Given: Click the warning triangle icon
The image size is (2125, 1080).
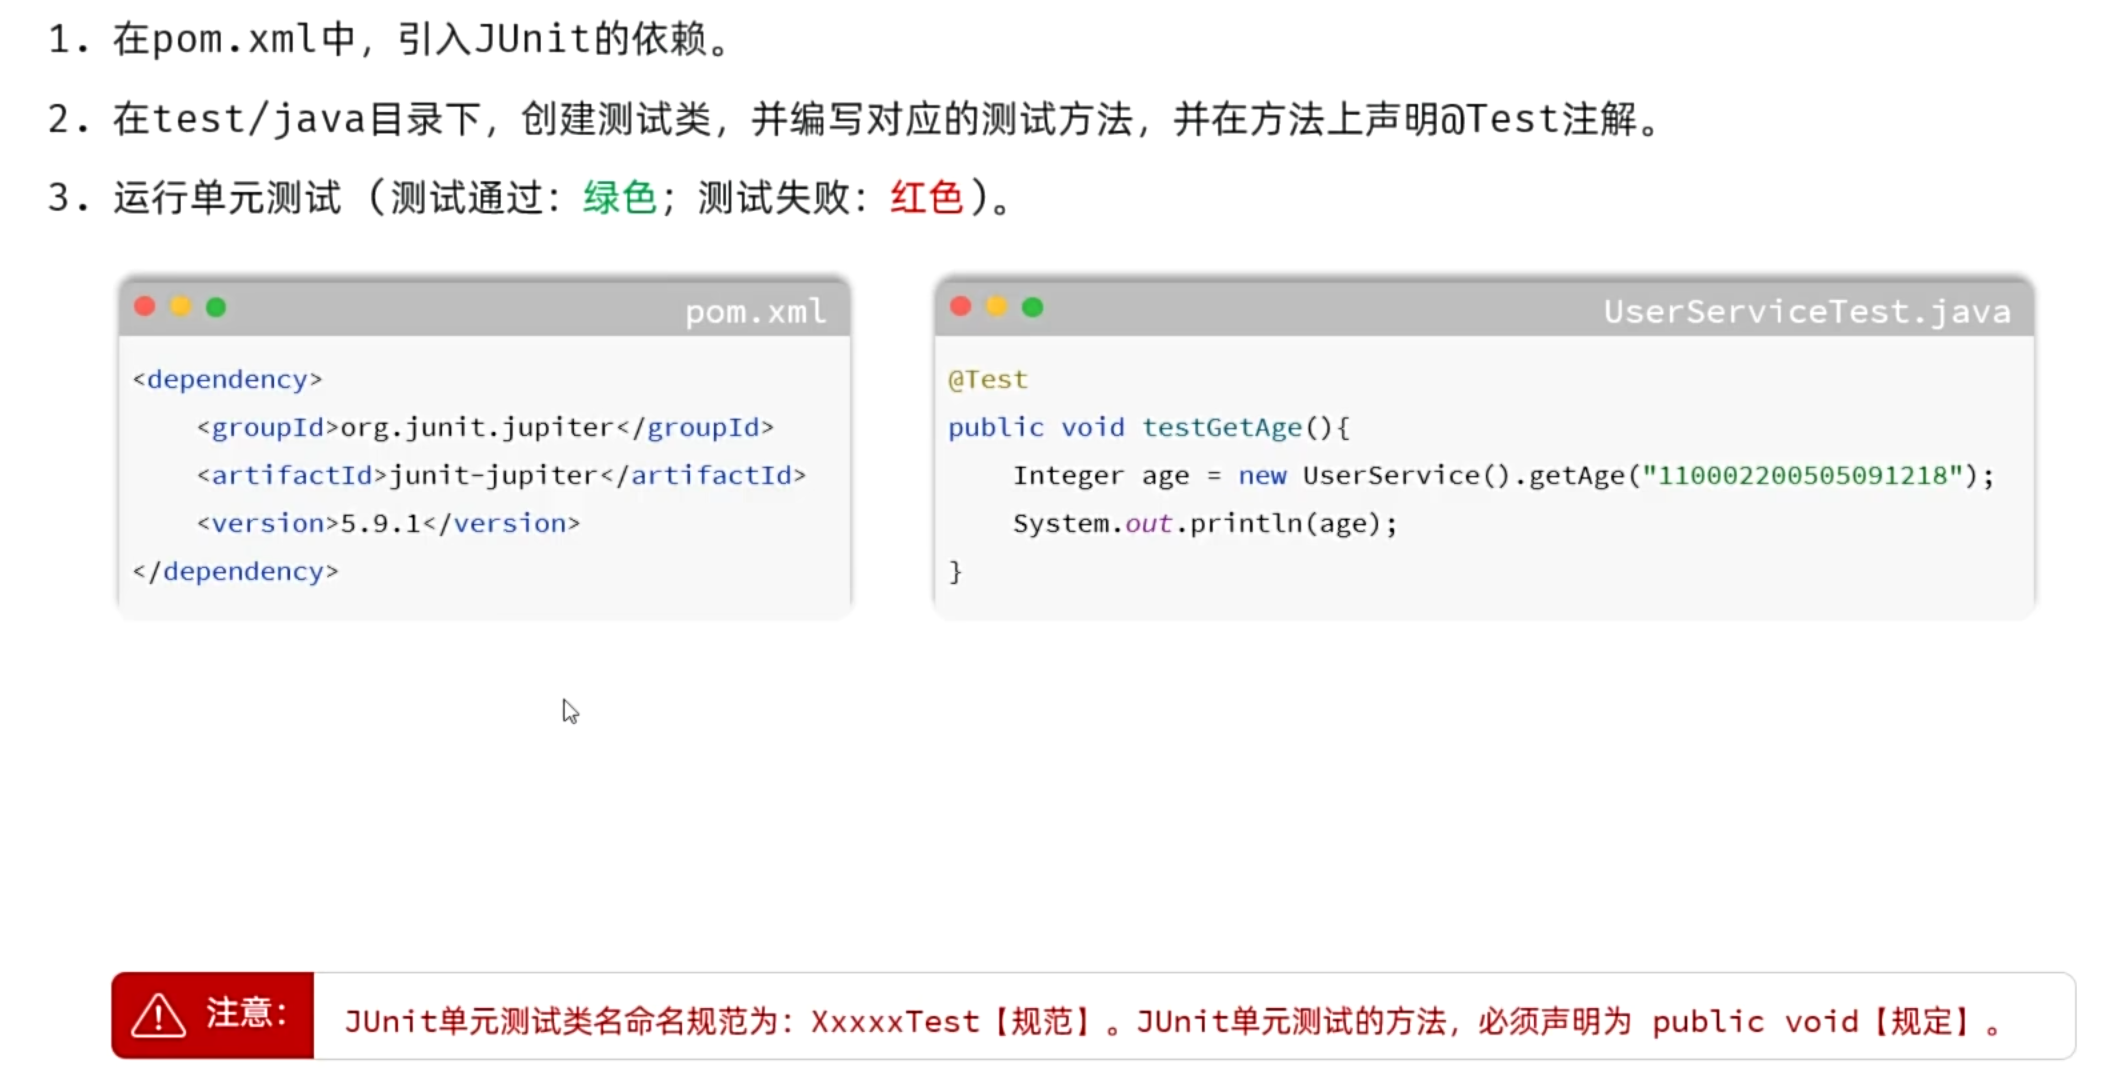Looking at the screenshot, I should (158, 1016).
